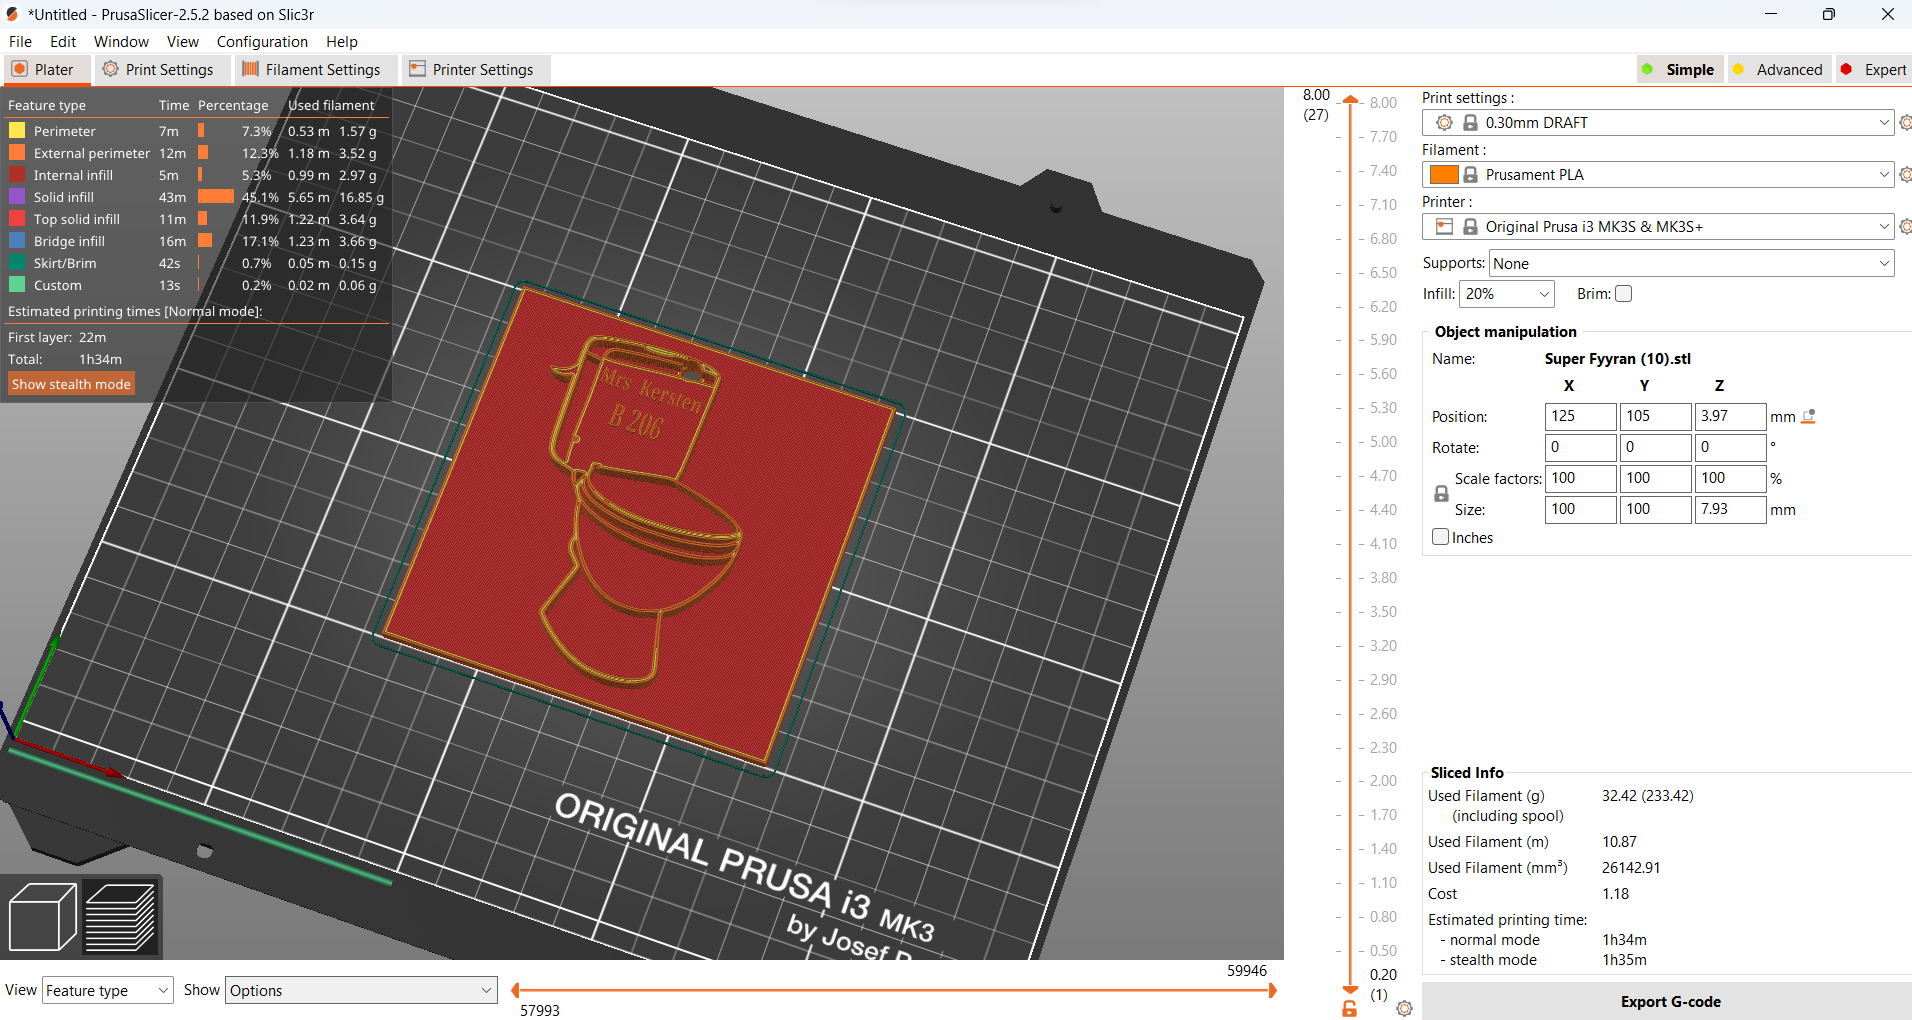Click 'Estimated printing times [Normal mode]:' text
1912x1020 pixels.
[135, 312]
